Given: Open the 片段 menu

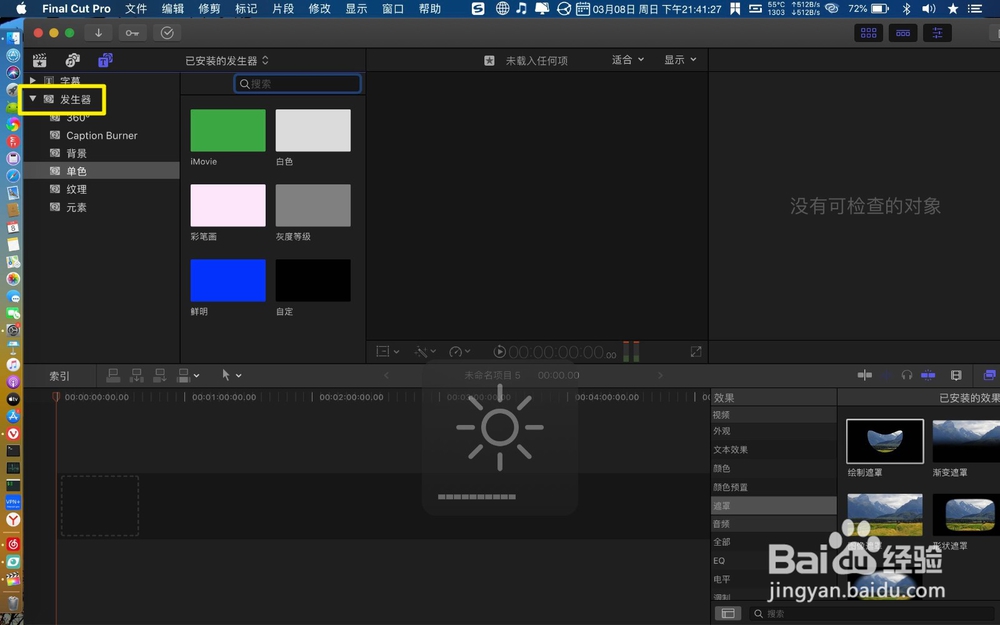Looking at the screenshot, I should (283, 8).
